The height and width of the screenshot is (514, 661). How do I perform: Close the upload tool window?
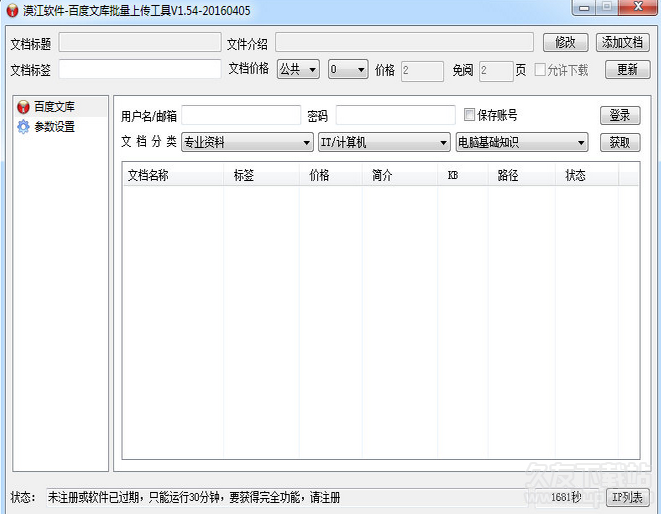point(638,8)
